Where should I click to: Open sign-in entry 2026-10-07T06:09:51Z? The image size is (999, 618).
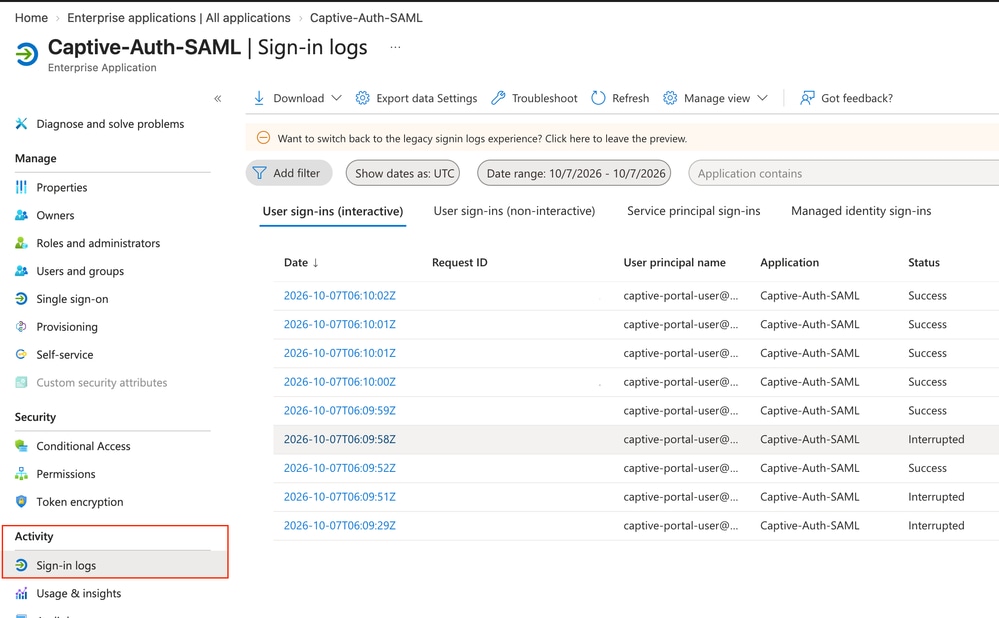coord(340,496)
